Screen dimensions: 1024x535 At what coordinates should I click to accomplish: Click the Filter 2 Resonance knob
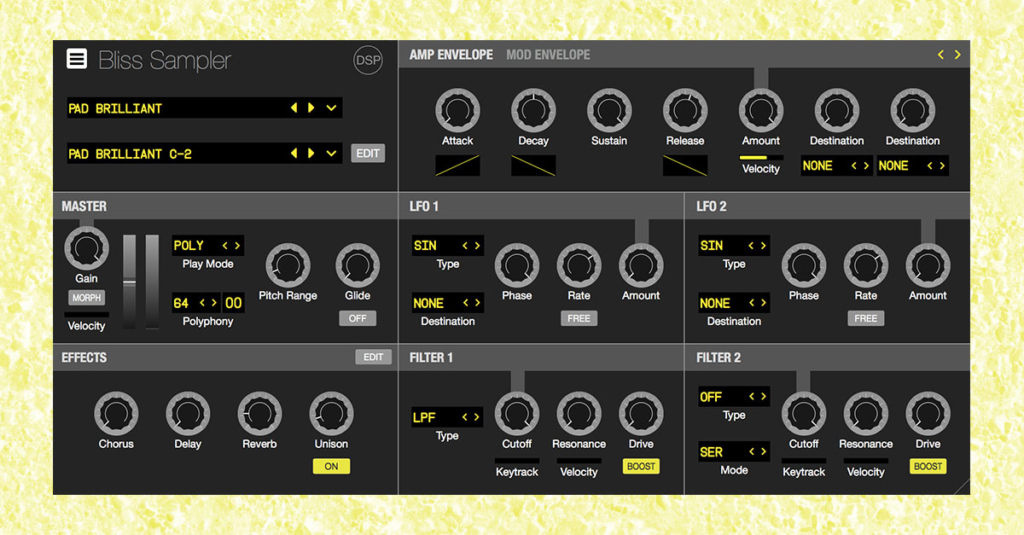click(x=865, y=413)
